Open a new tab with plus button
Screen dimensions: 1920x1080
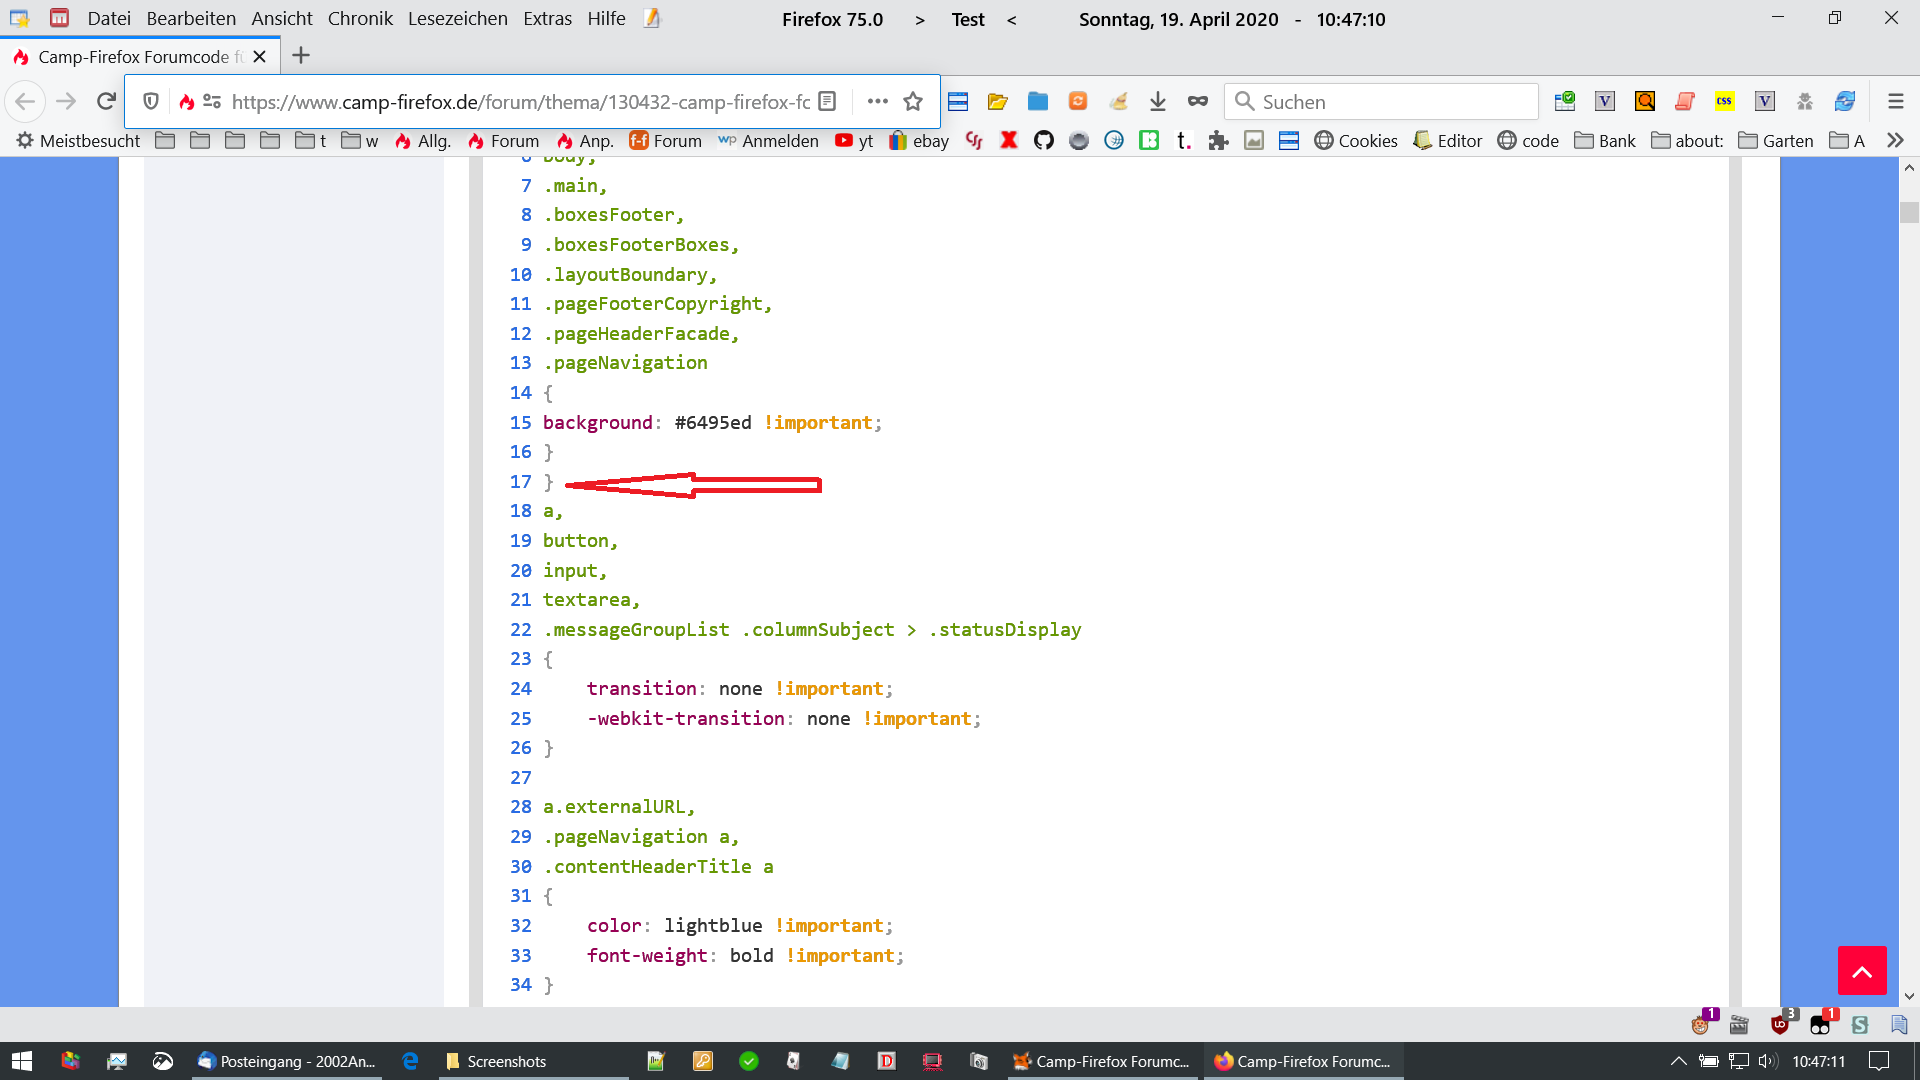click(x=301, y=56)
